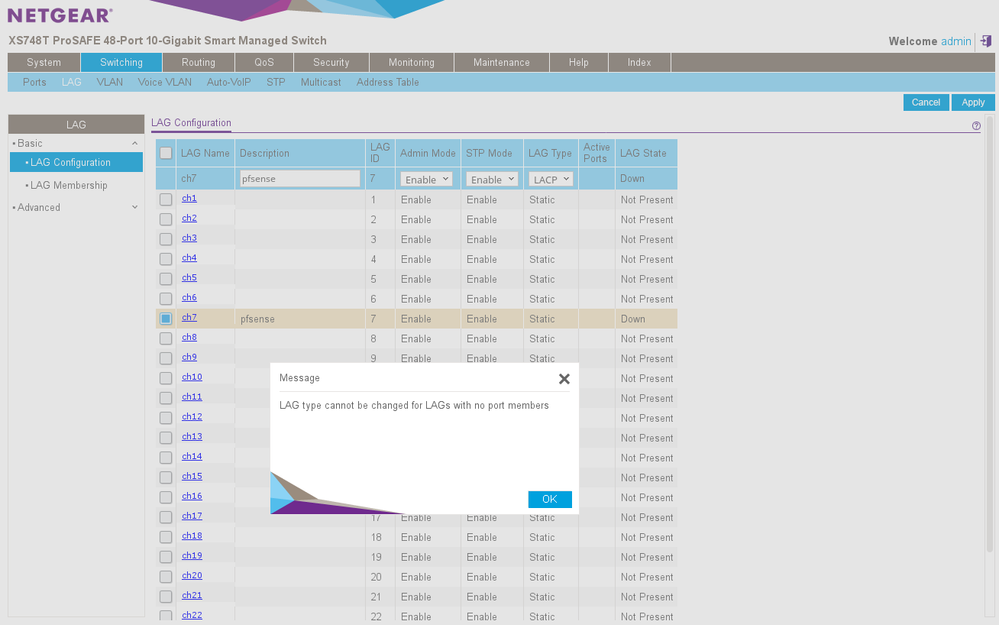Image resolution: width=999 pixels, height=625 pixels.
Task: Select LAG Configuration in sidebar
Action: click(x=76, y=162)
